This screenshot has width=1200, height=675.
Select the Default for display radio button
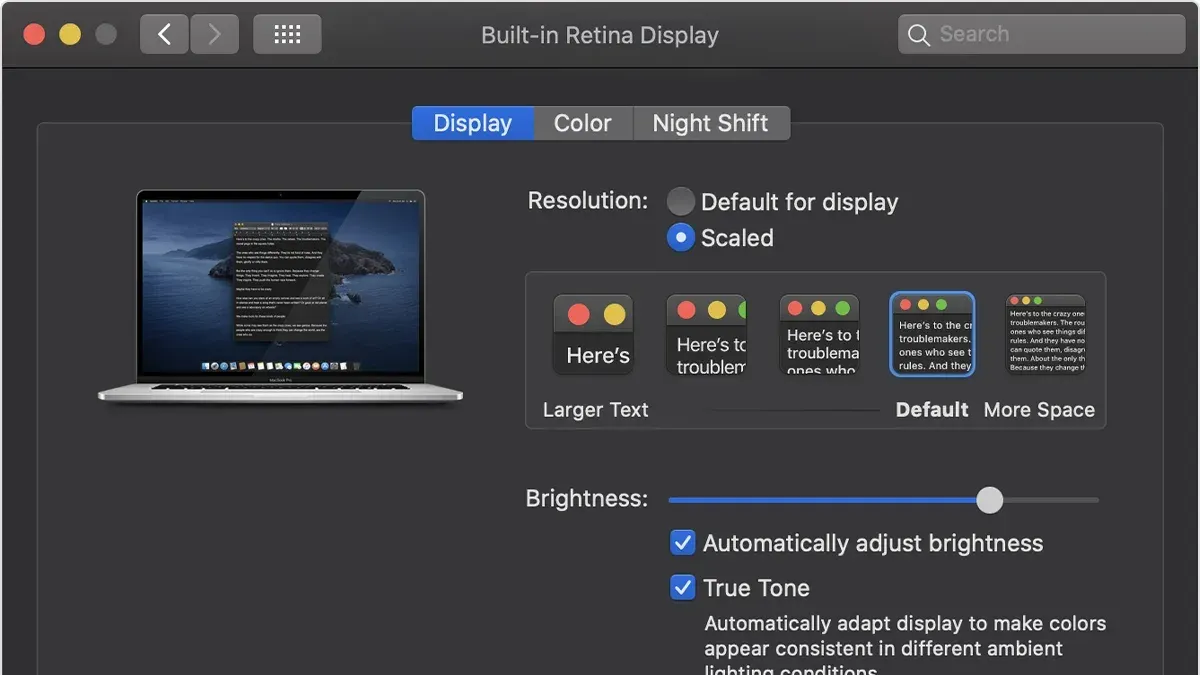click(x=681, y=201)
